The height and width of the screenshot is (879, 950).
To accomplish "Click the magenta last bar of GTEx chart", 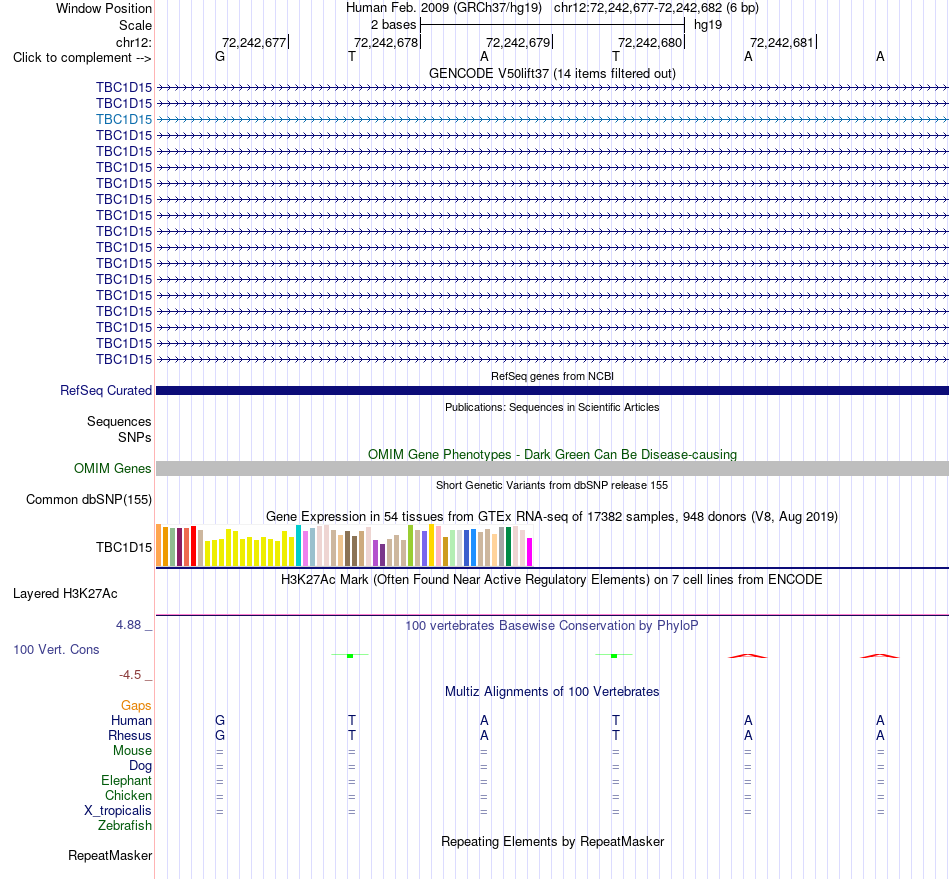I will 530,552.
